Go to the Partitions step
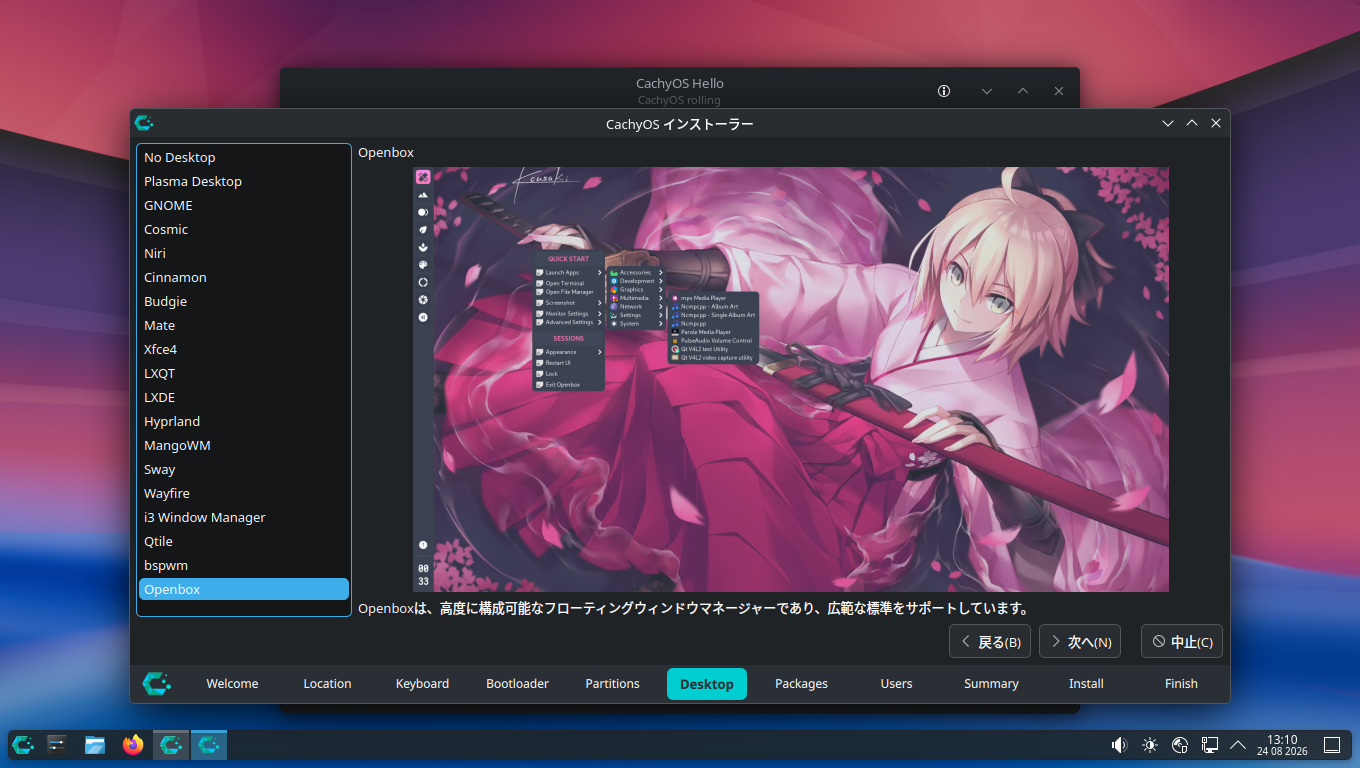The width and height of the screenshot is (1360, 768). (612, 684)
